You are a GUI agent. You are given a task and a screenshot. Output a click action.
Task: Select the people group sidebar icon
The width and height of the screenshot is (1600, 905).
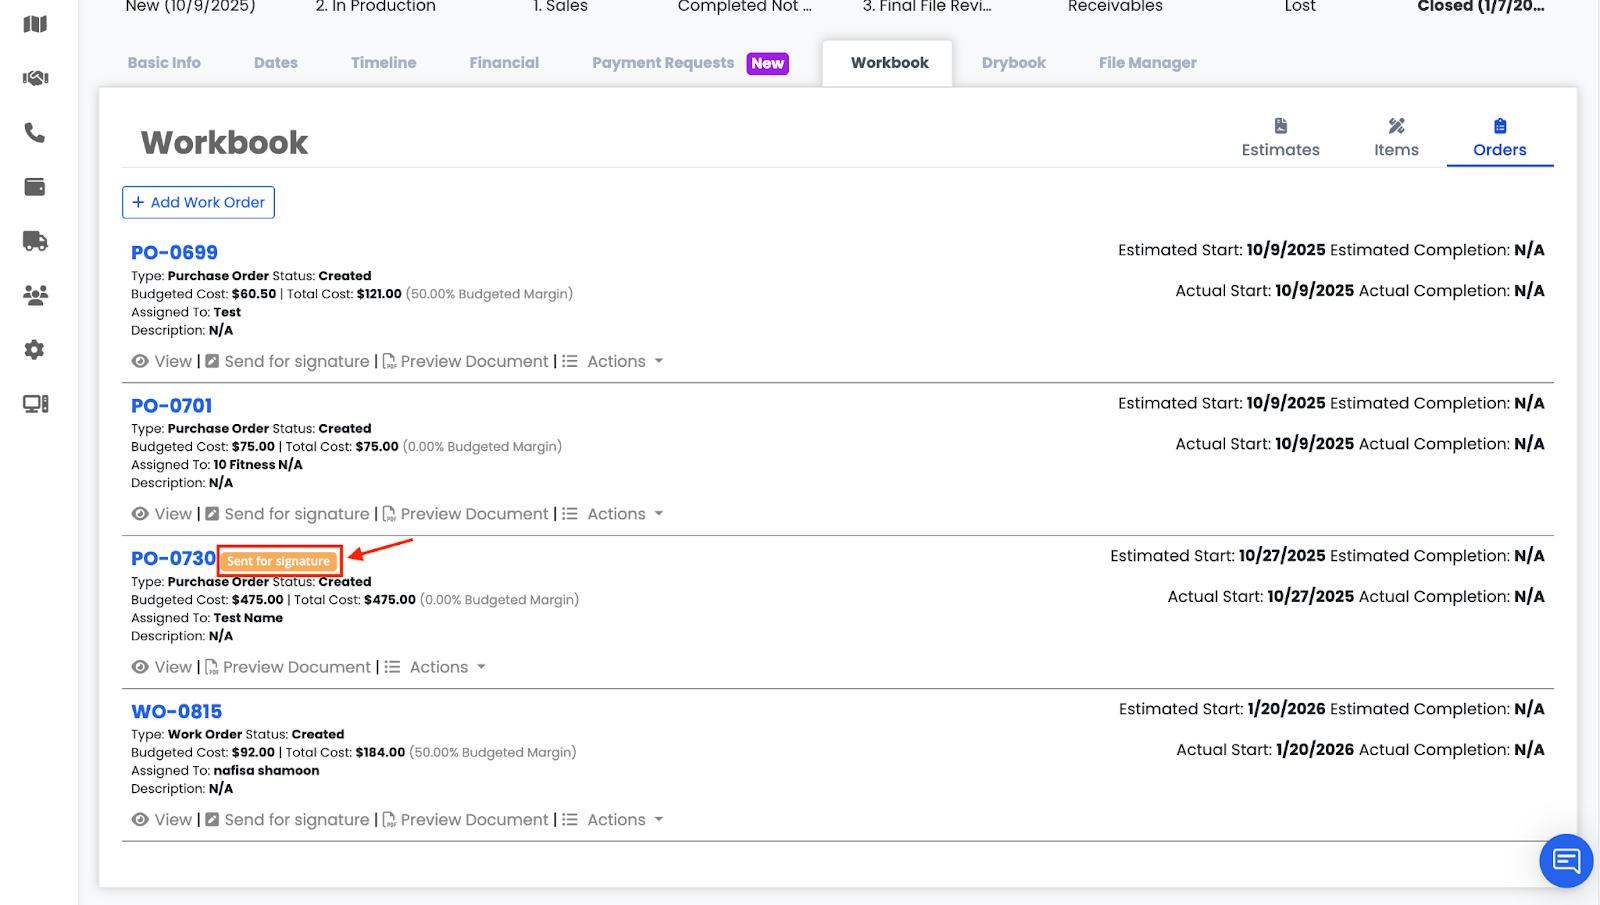[35, 295]
